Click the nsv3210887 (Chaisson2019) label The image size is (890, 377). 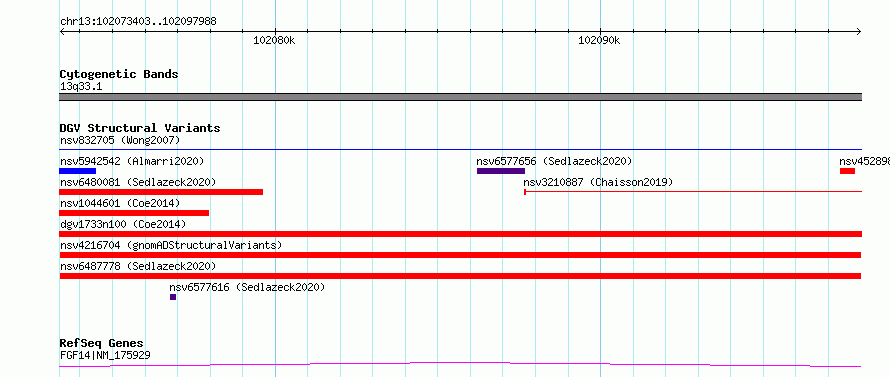click(x=598, y=182)
